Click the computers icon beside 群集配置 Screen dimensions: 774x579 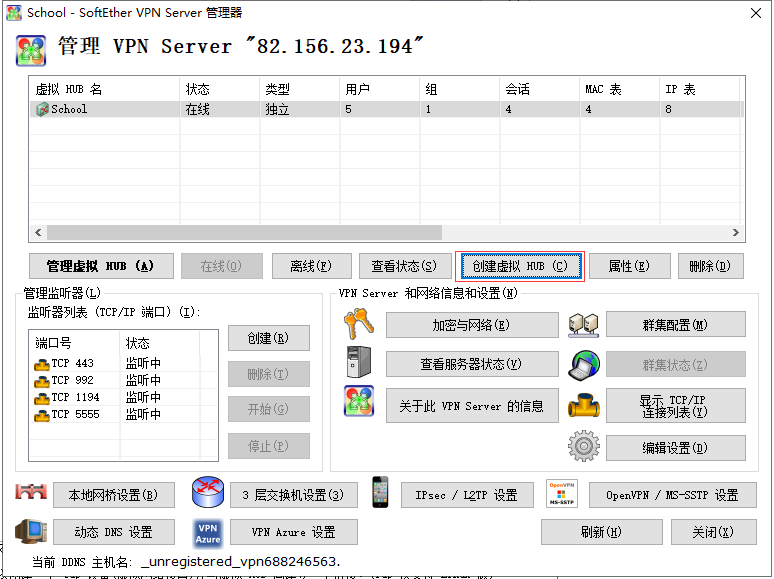coord(582,325)
